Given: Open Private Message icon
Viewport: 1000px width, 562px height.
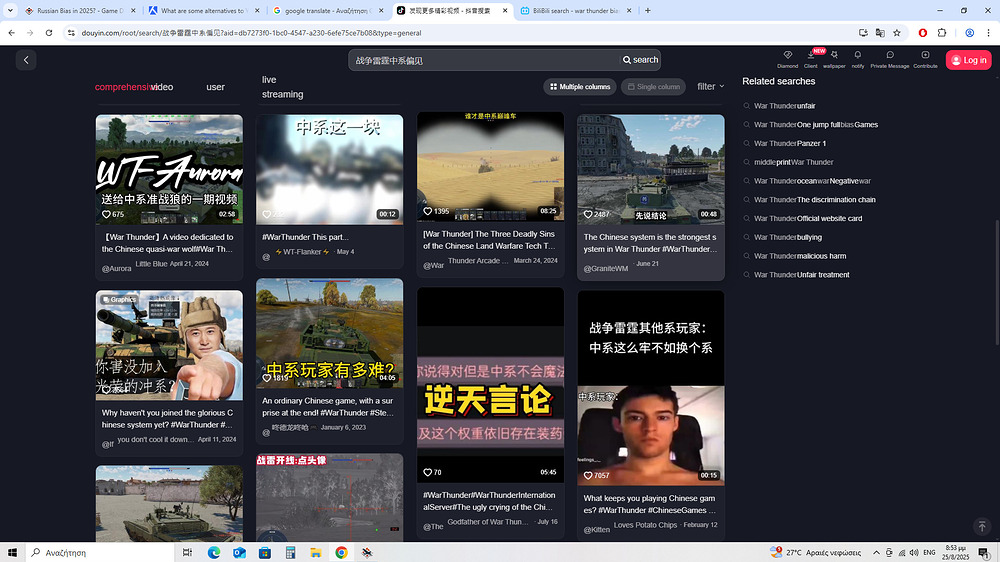Looking at the screenshot, I should tap(890, 59).
